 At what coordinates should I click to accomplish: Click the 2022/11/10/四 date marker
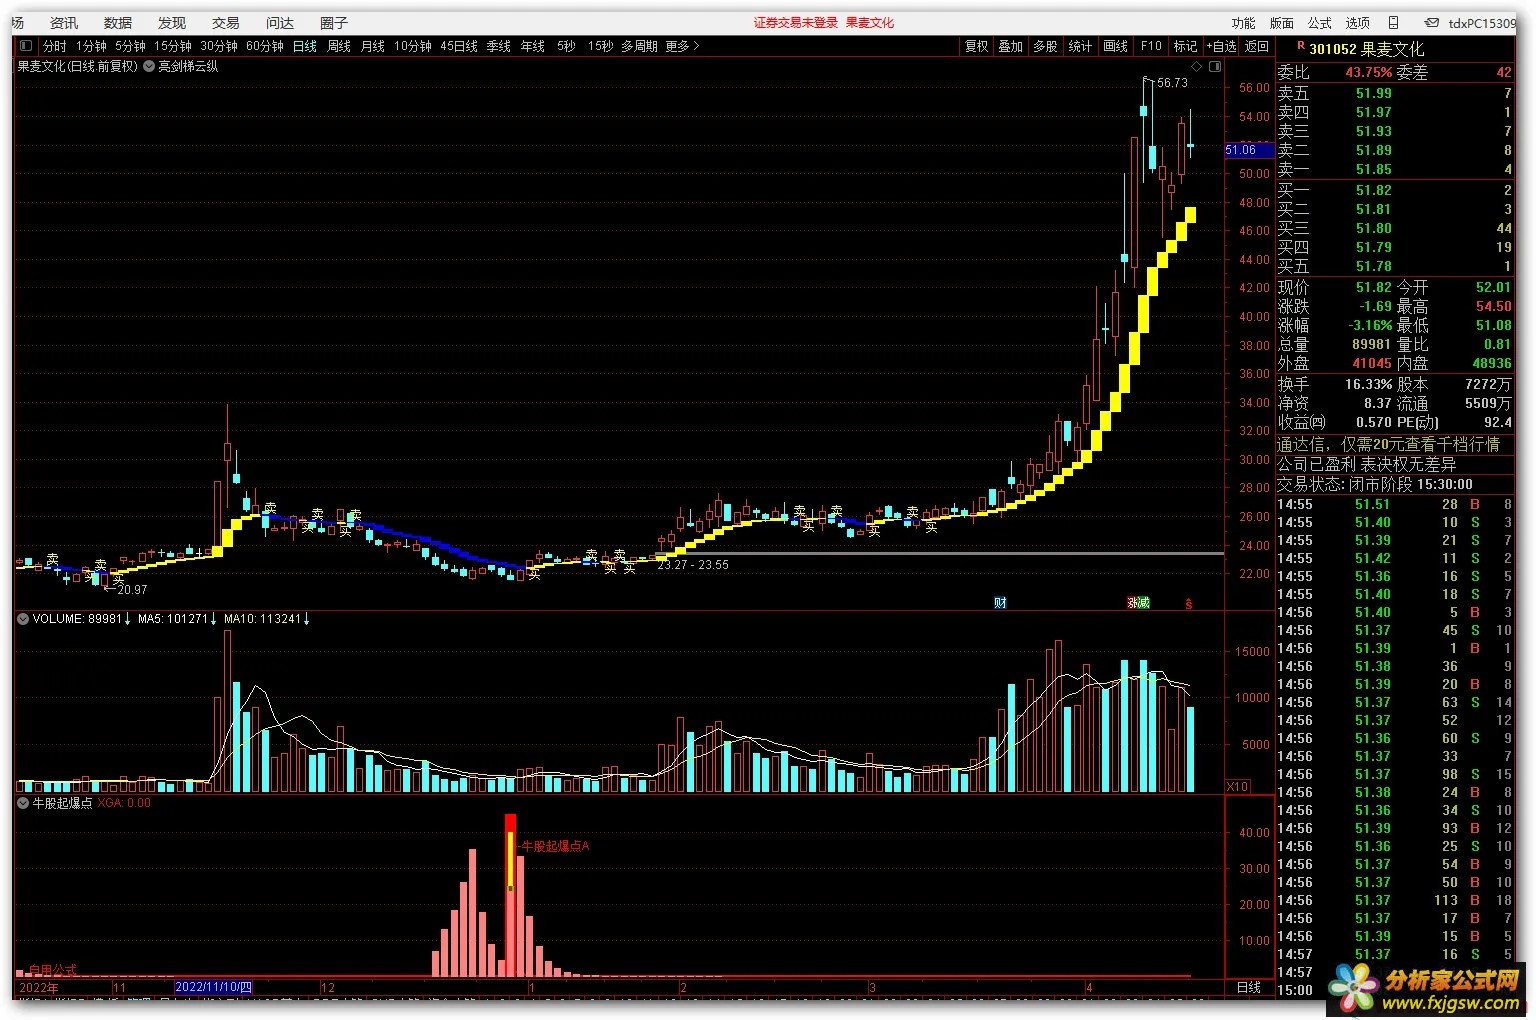point(214,987)
